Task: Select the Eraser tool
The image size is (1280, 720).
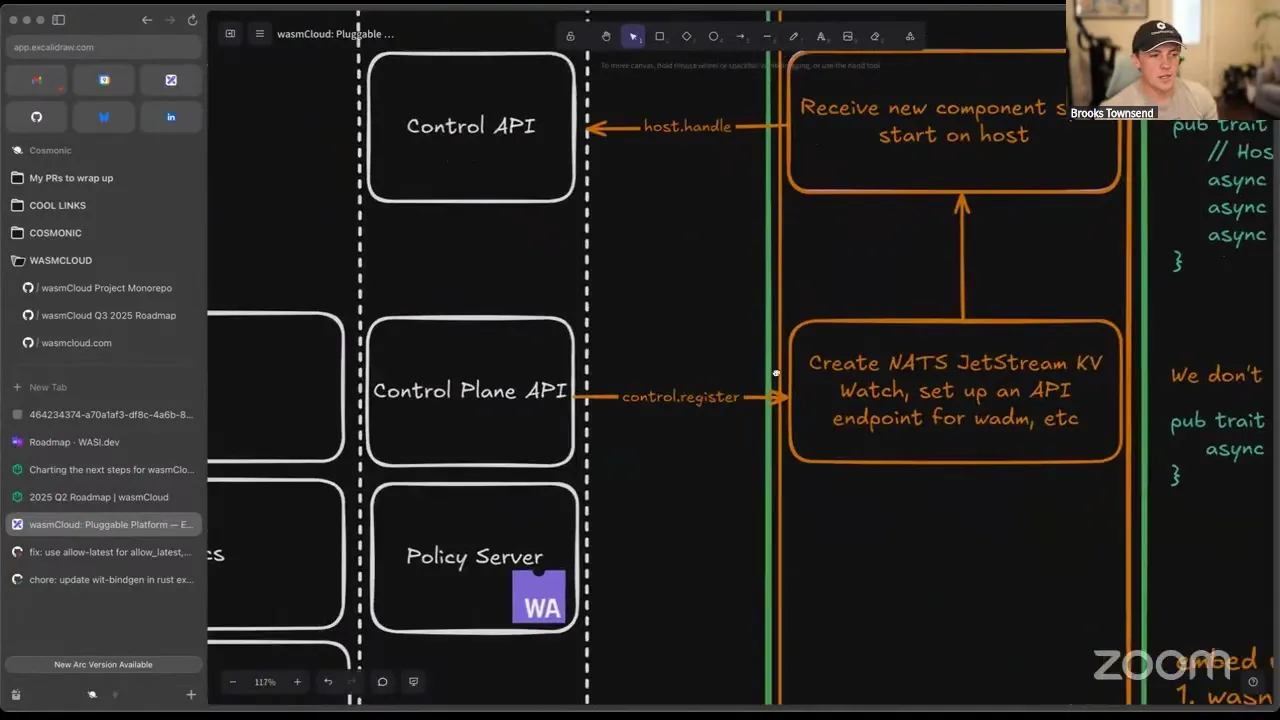Action: (875, 36)
